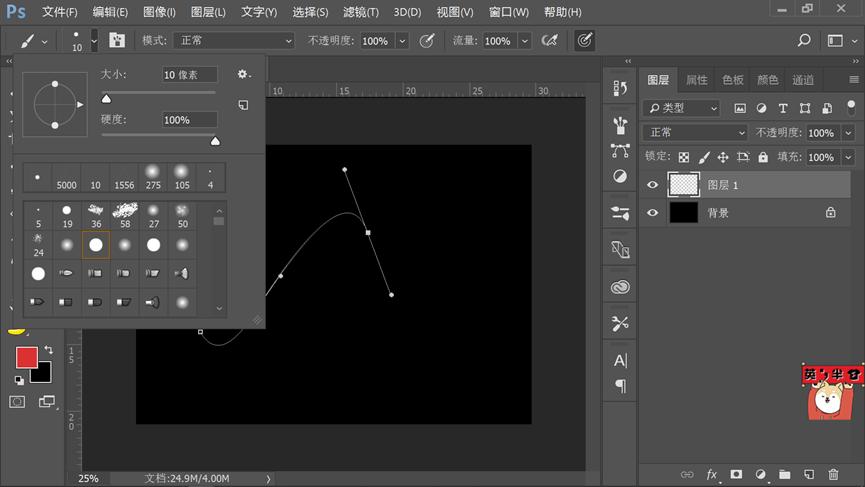Filter layers by adjustment layer icon
The width and height of the screenshot is (865, 487).
click(761, 108)
